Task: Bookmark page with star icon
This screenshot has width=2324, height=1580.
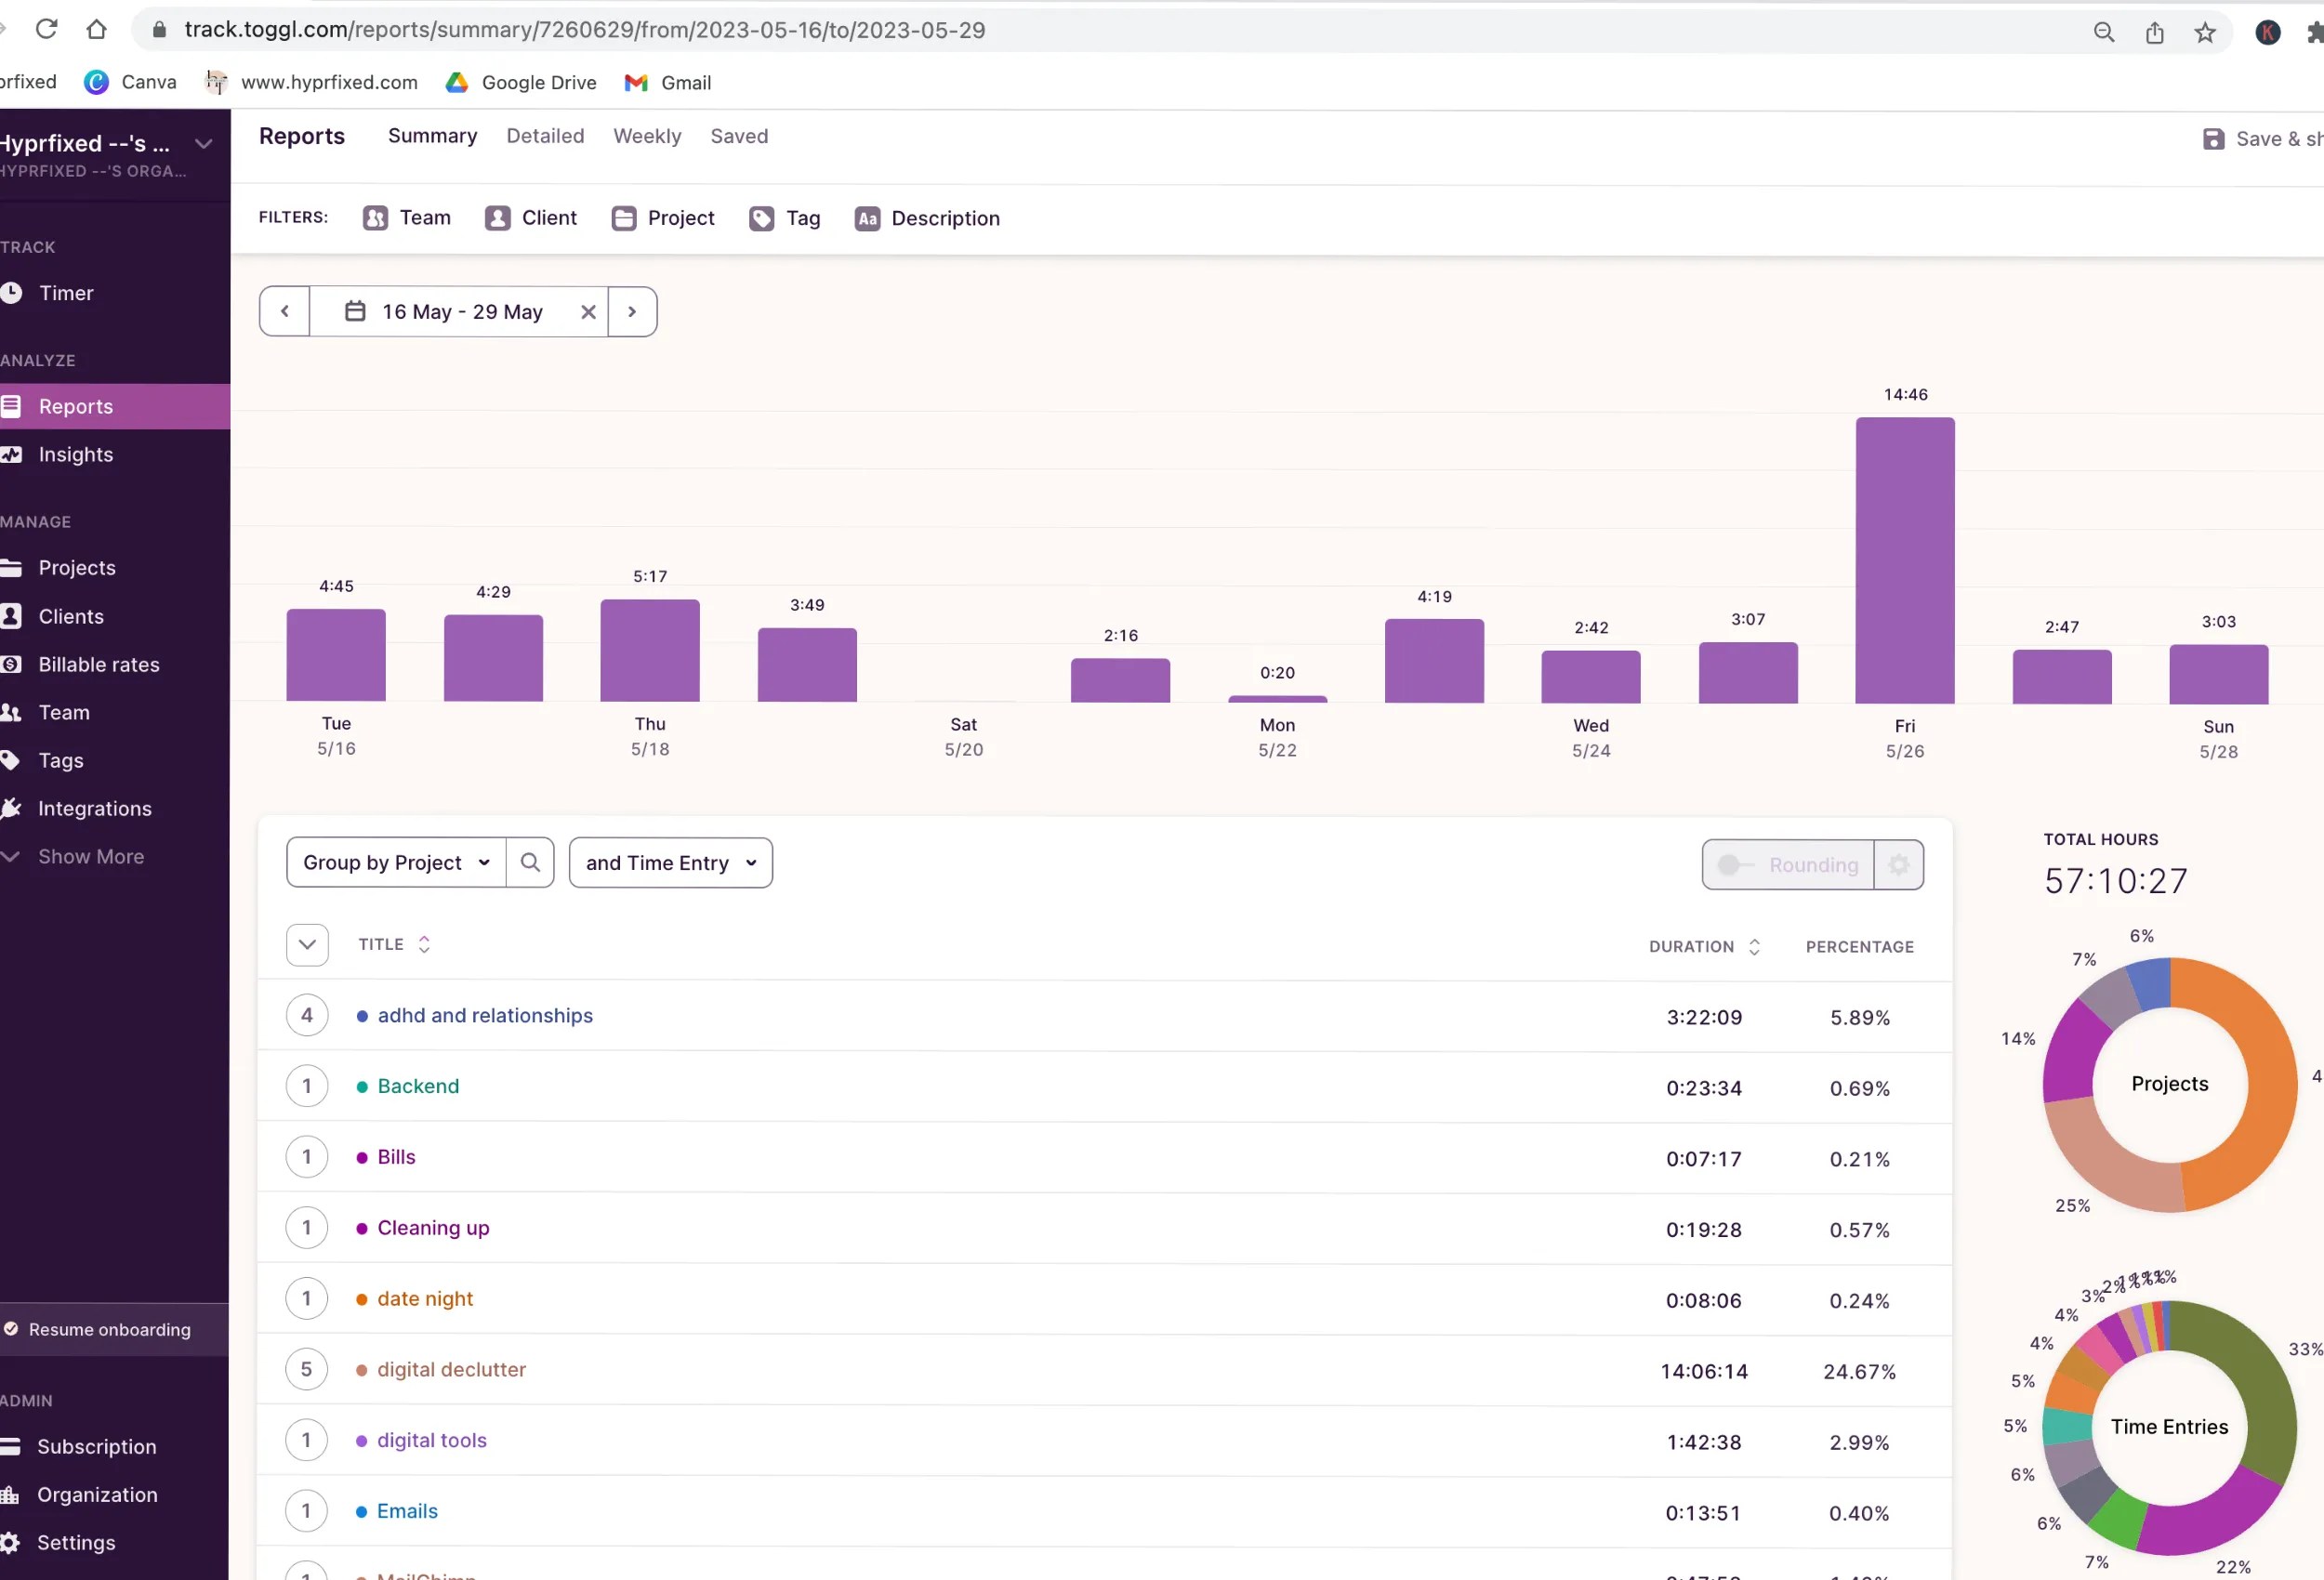Action: pos(2204,32)
